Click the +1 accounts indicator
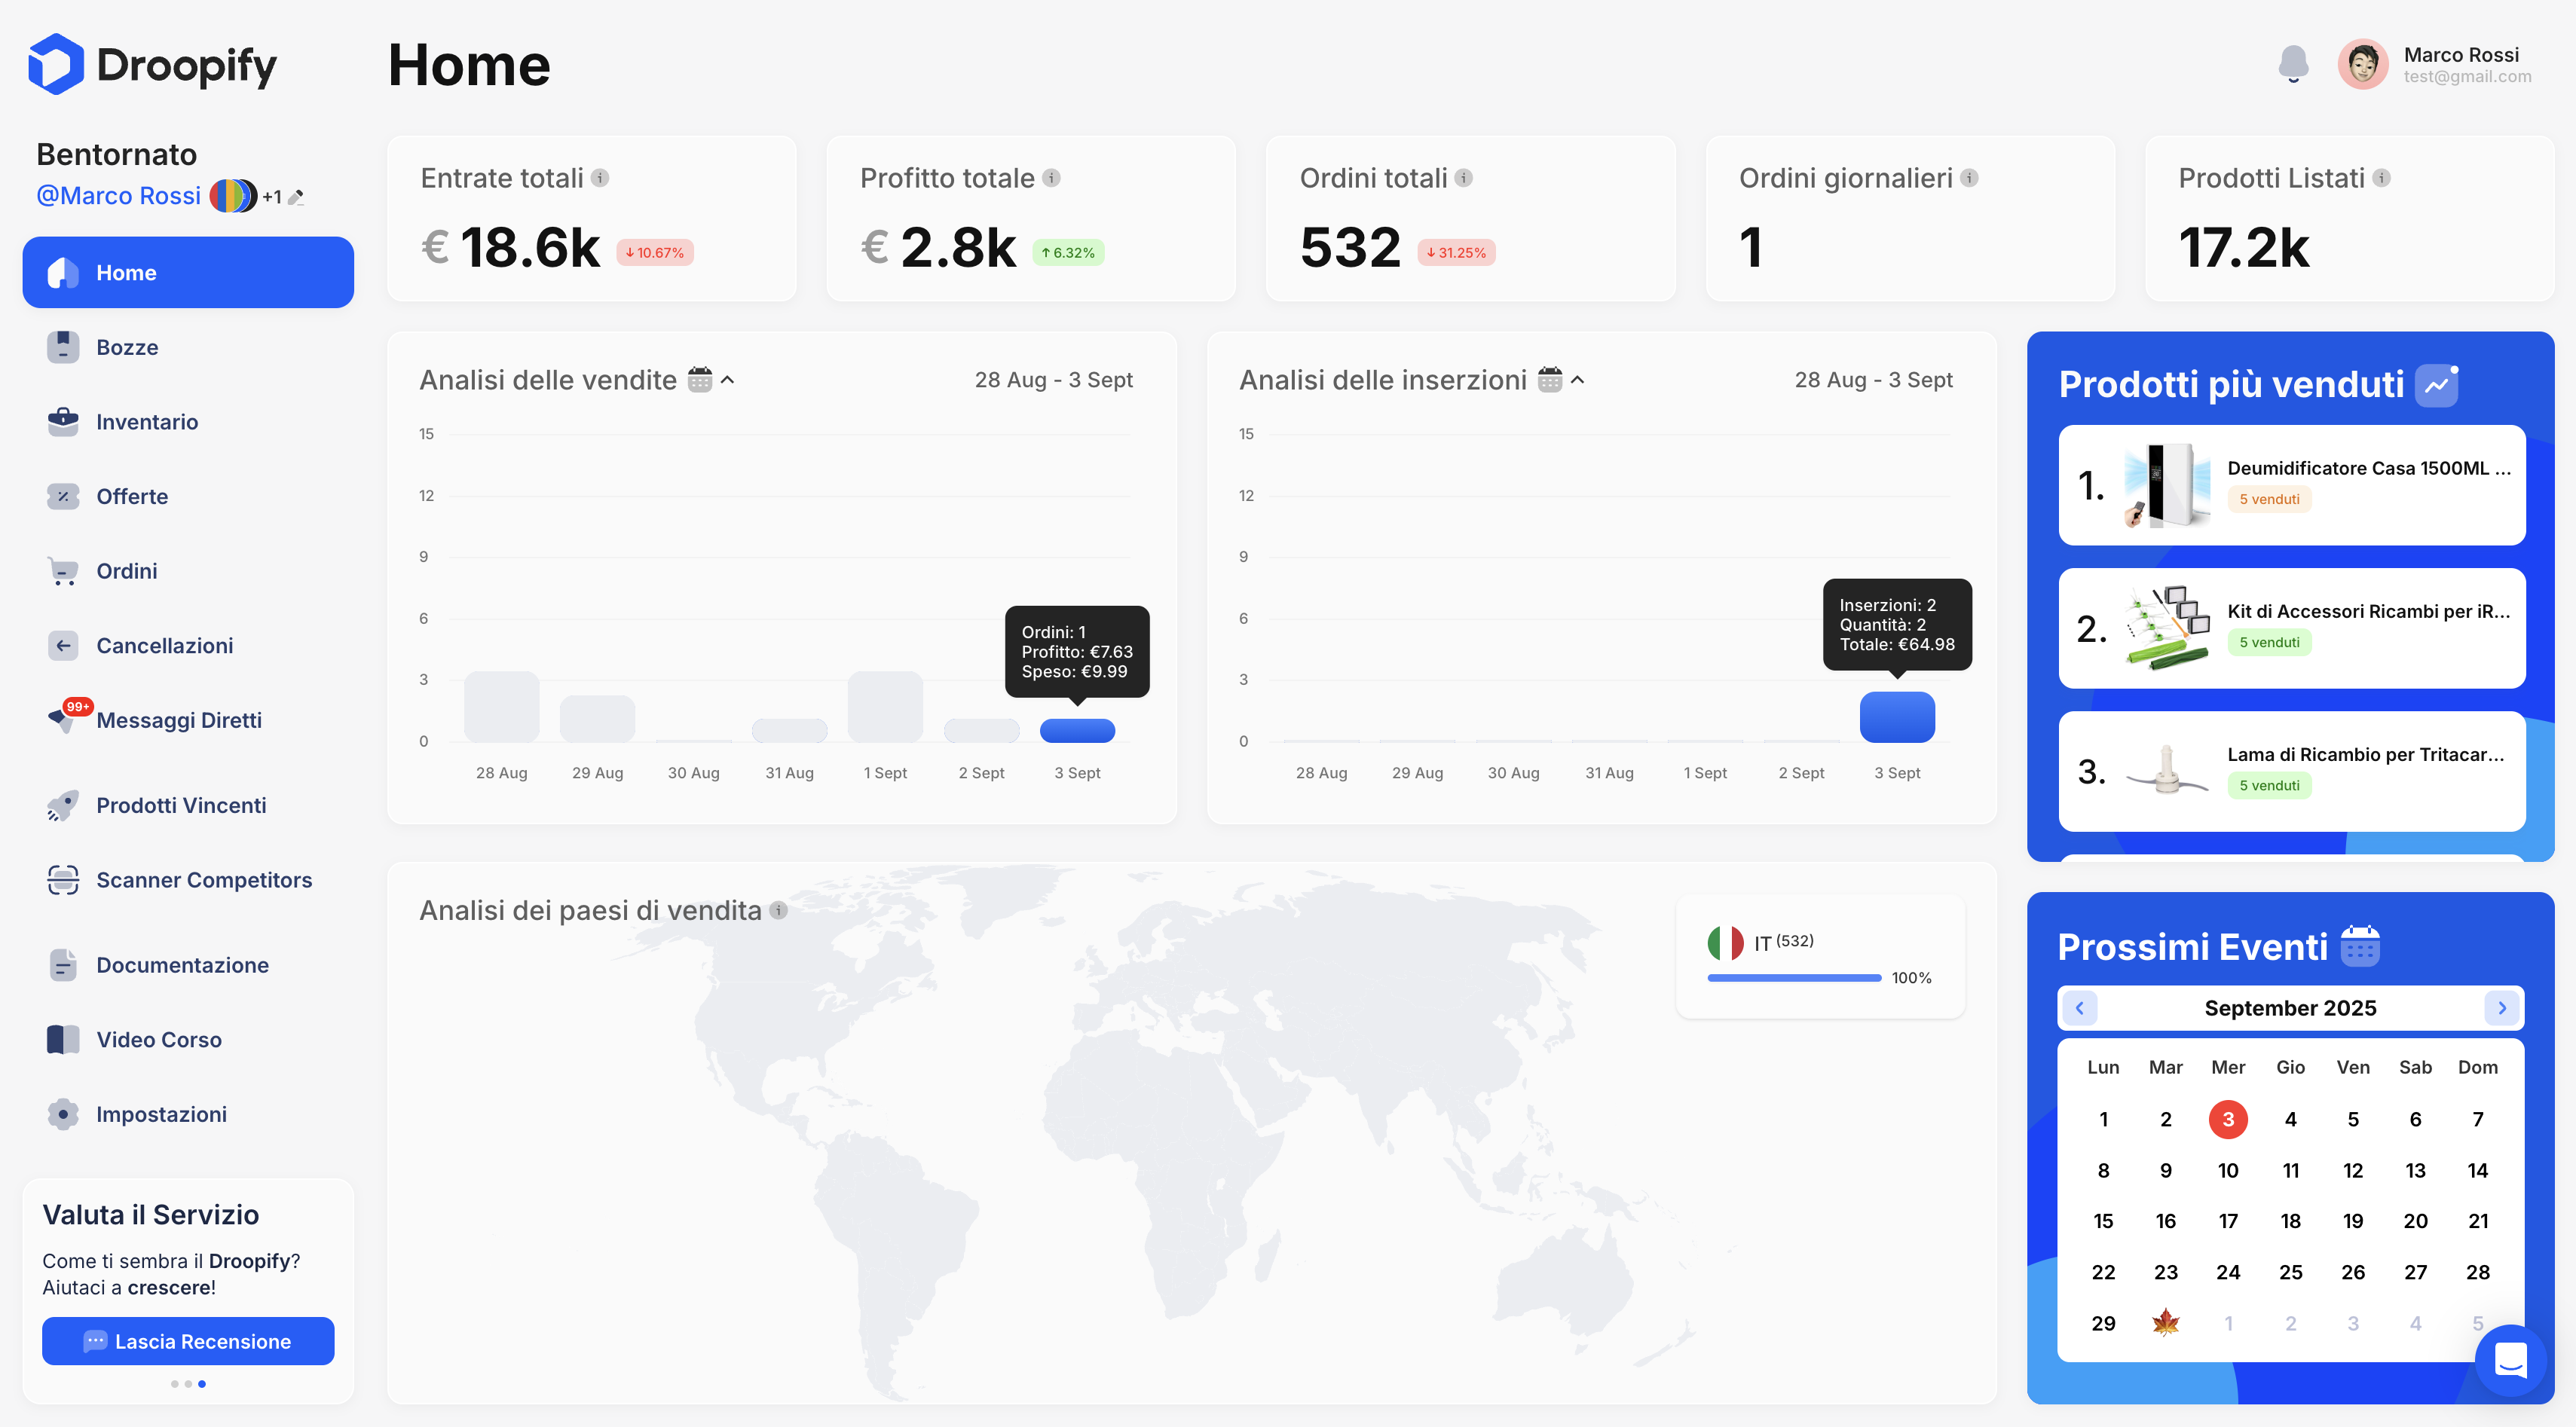 click(272, 197)
